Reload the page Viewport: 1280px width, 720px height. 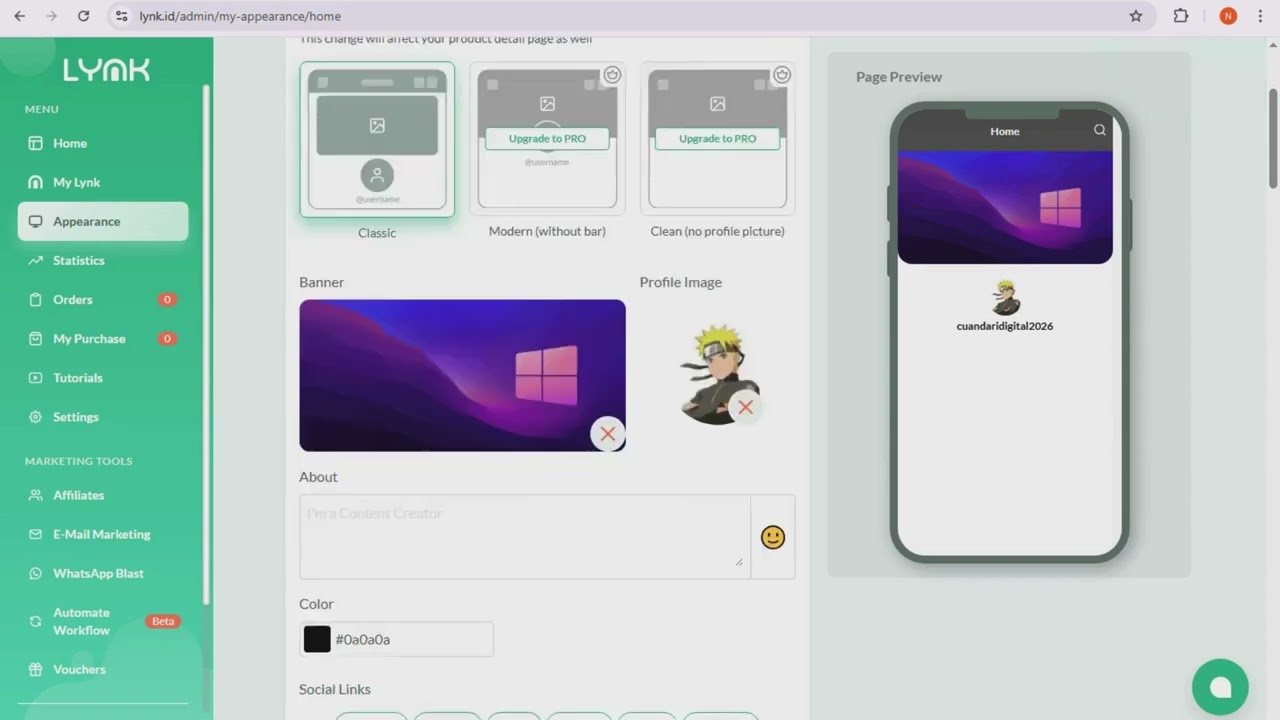[83, 16]
